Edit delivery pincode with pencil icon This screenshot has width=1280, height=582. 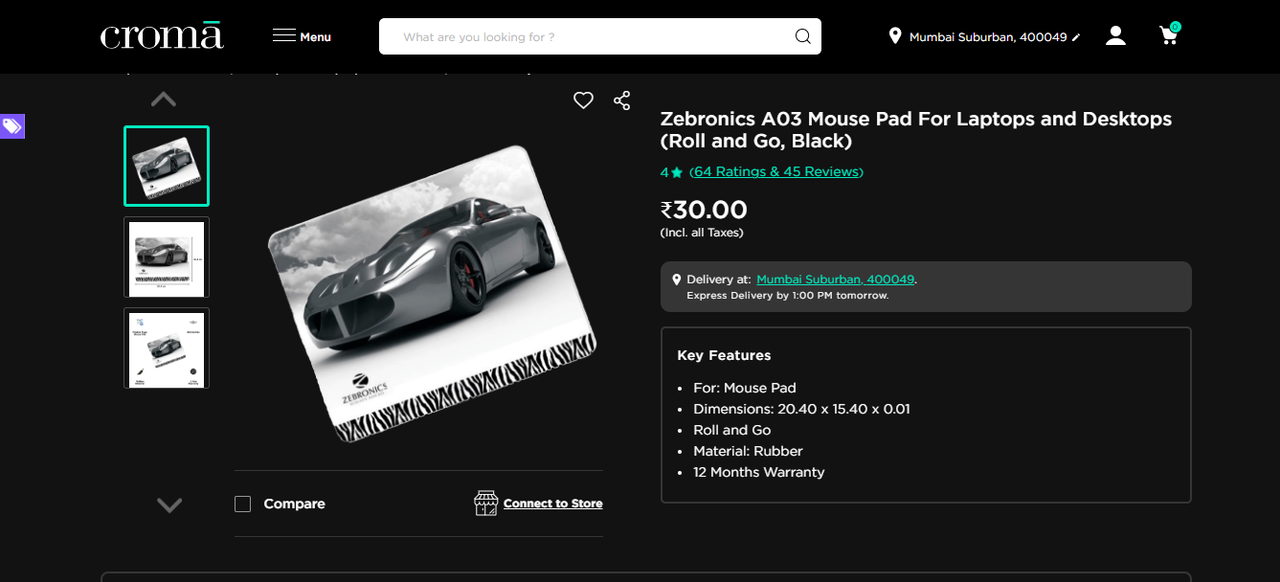(x=1076, y=38)
